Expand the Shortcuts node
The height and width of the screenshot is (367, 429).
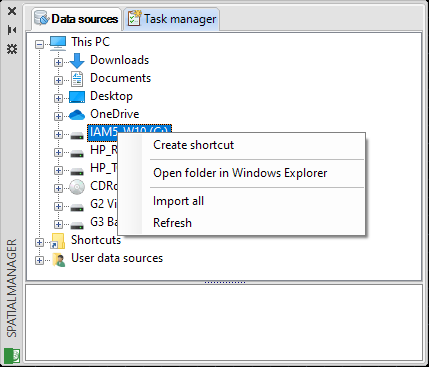tap(39, 242)
